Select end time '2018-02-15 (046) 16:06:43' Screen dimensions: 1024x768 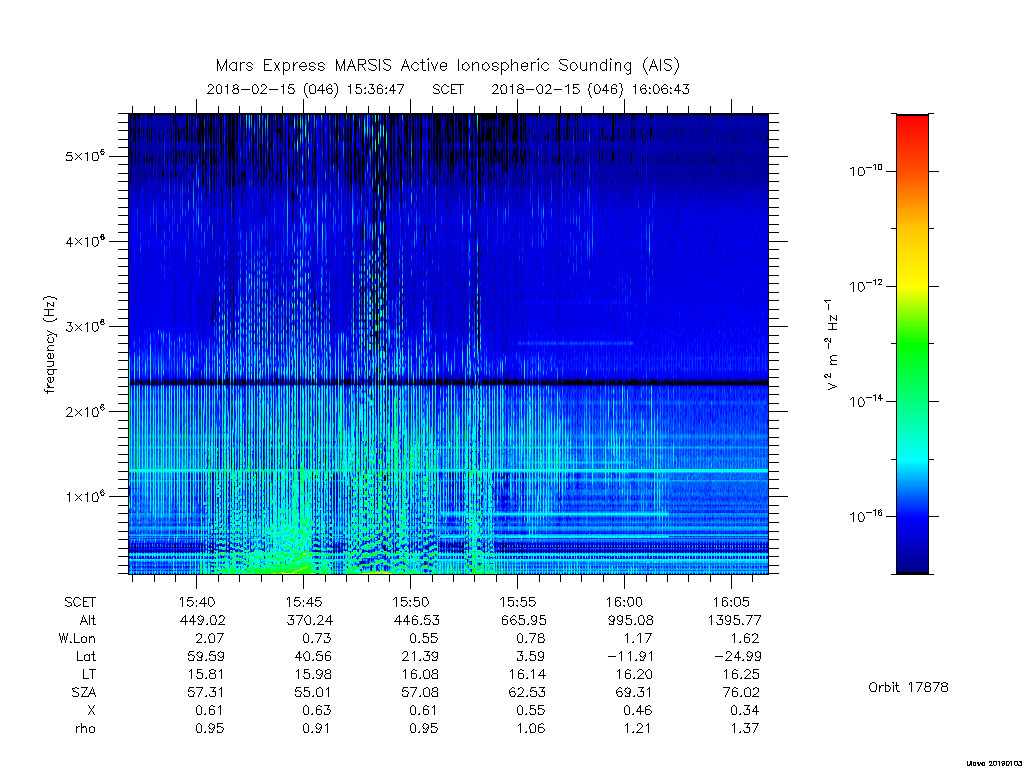click(590, 89)
